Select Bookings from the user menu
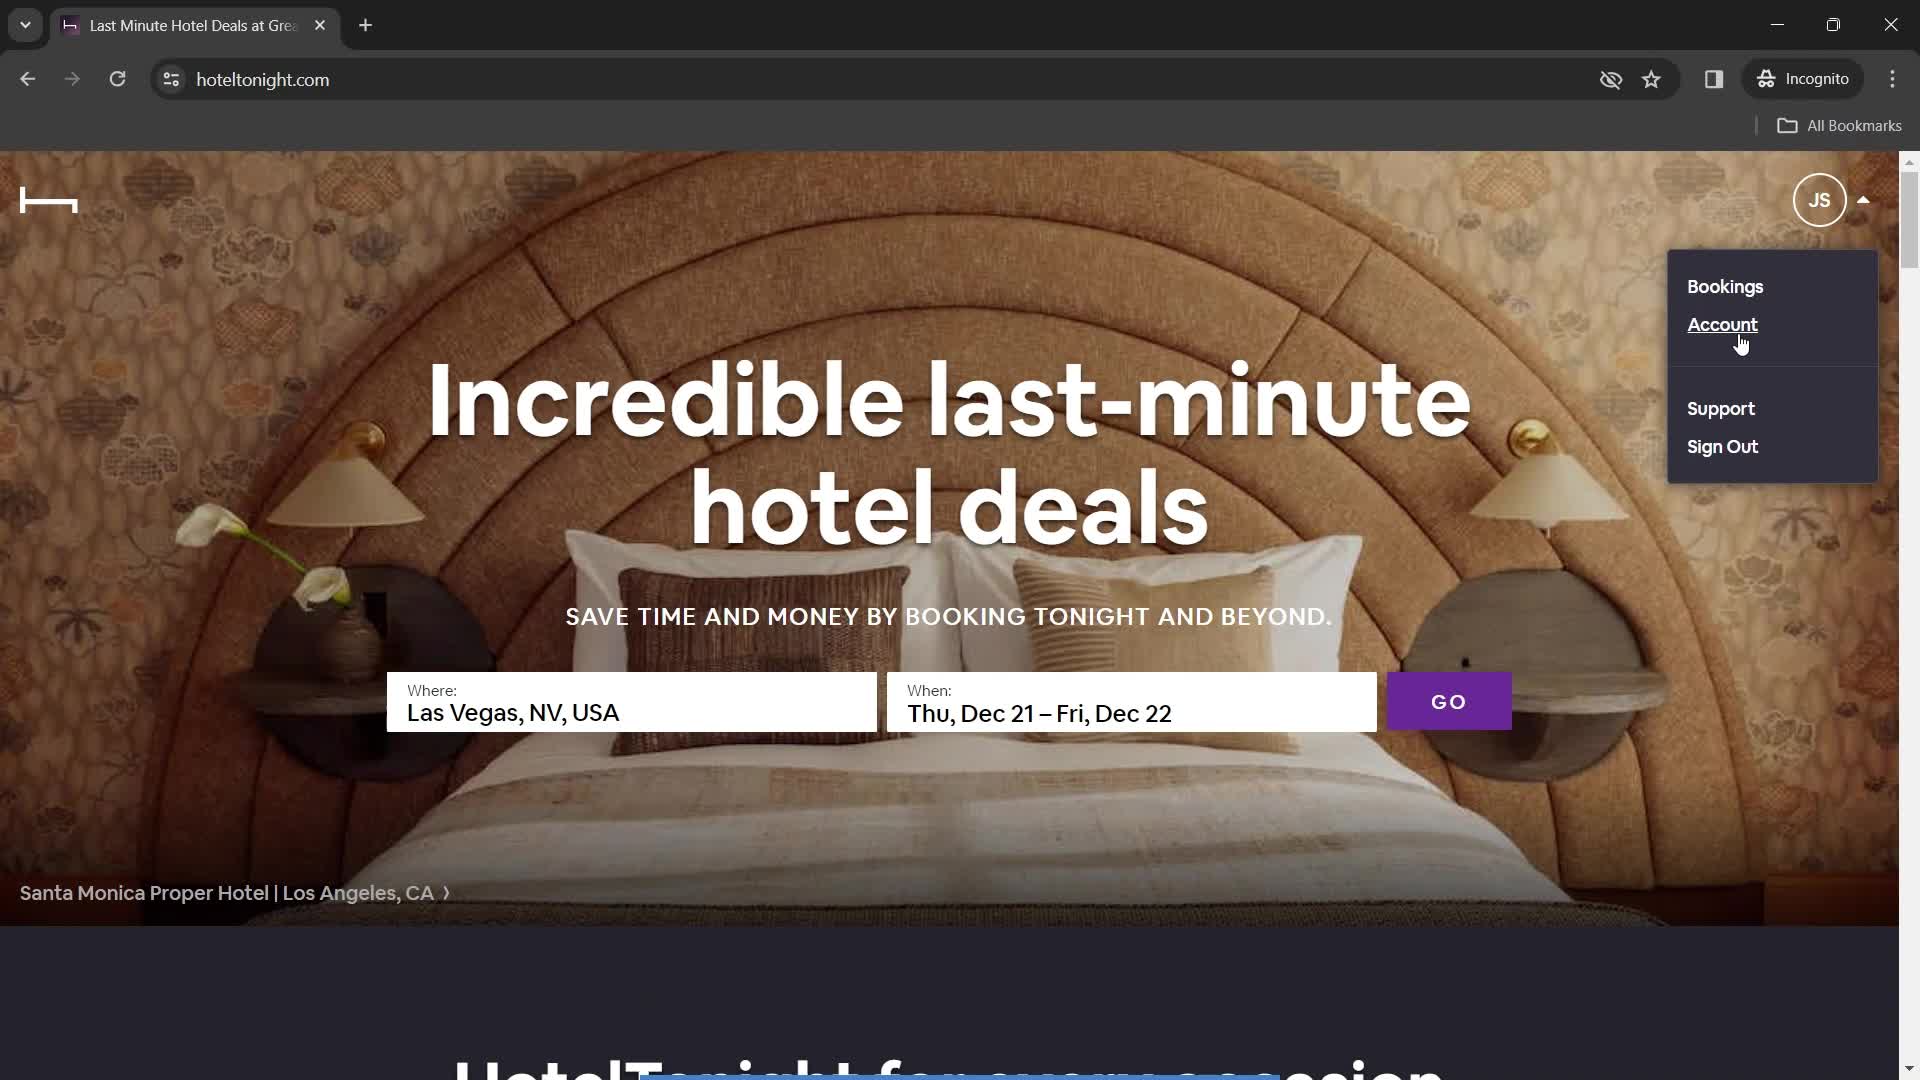This screenshot has width=1920, height=1080. 1725,286
